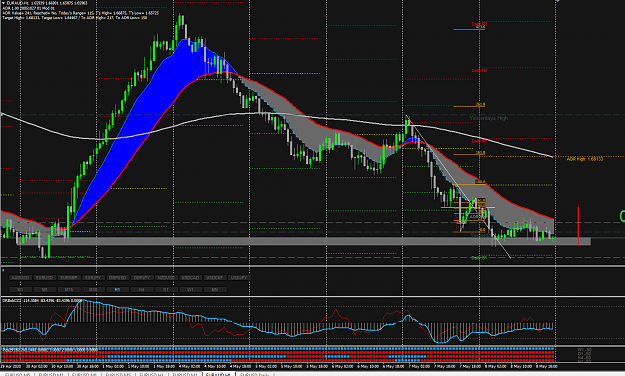Screen dimensions: 625x376
Task: Open the NZDUSD symbol button
Action: click(x=166, y=278)
